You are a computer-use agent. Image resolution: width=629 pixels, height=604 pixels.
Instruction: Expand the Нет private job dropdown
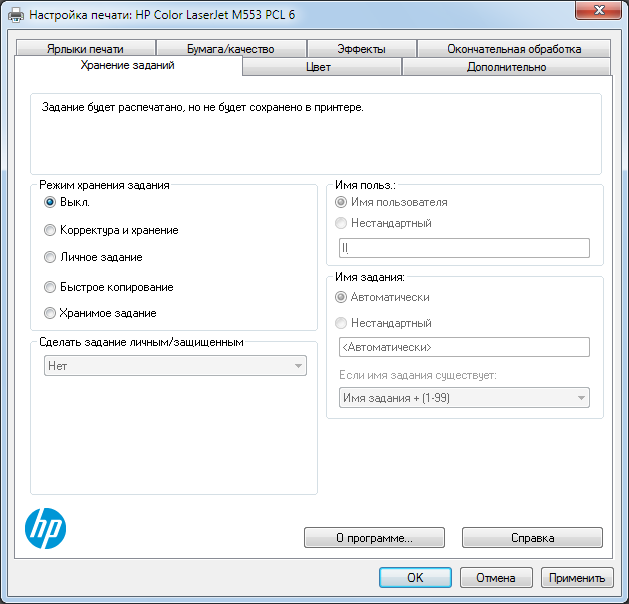[174, 367]
